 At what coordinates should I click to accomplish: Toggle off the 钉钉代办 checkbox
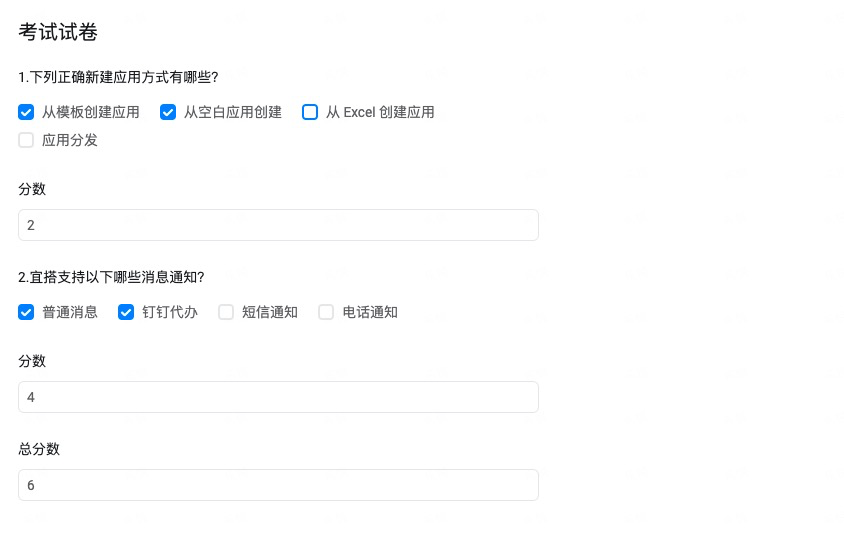point(126,312)
